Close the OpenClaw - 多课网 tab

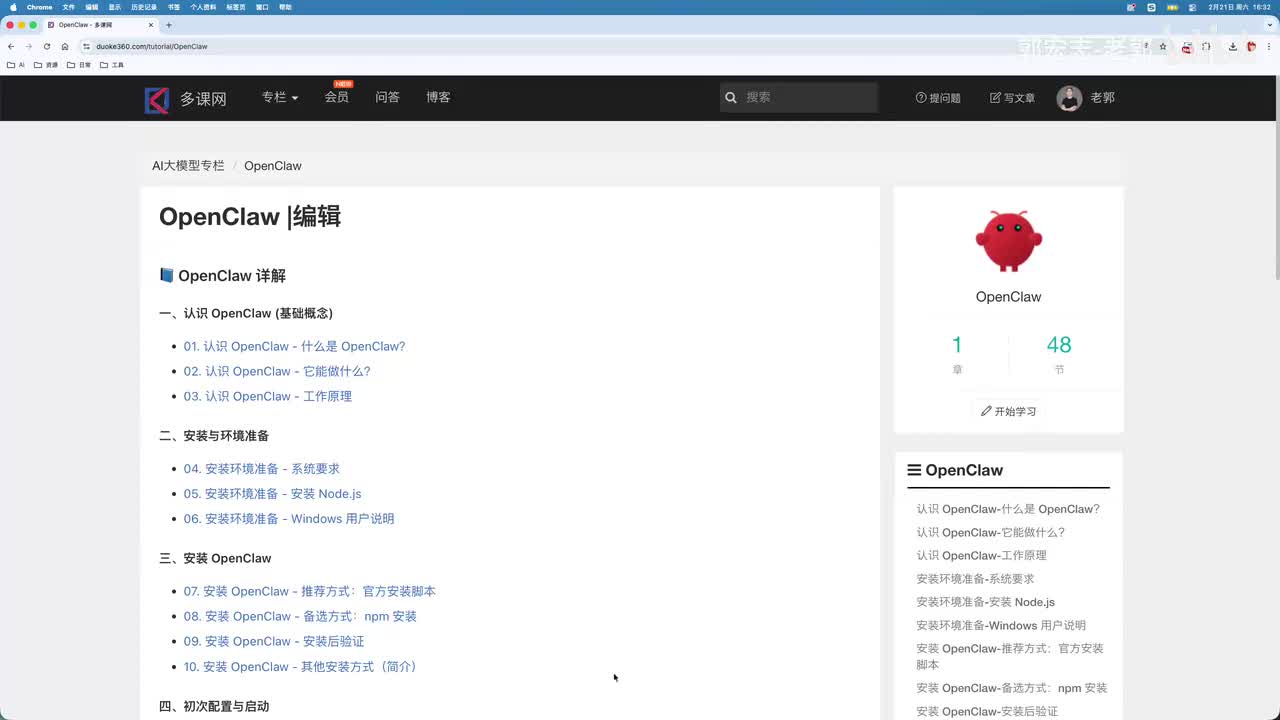click(150, 25)
